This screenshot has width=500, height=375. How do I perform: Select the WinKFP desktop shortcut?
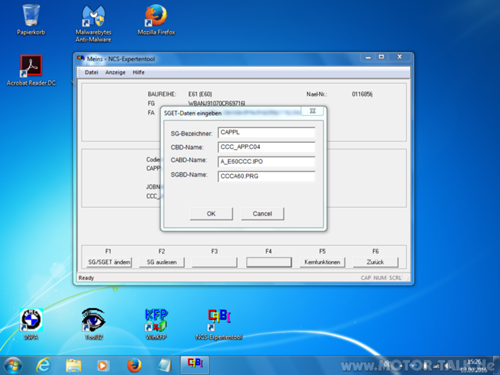[x=156, y=323]
